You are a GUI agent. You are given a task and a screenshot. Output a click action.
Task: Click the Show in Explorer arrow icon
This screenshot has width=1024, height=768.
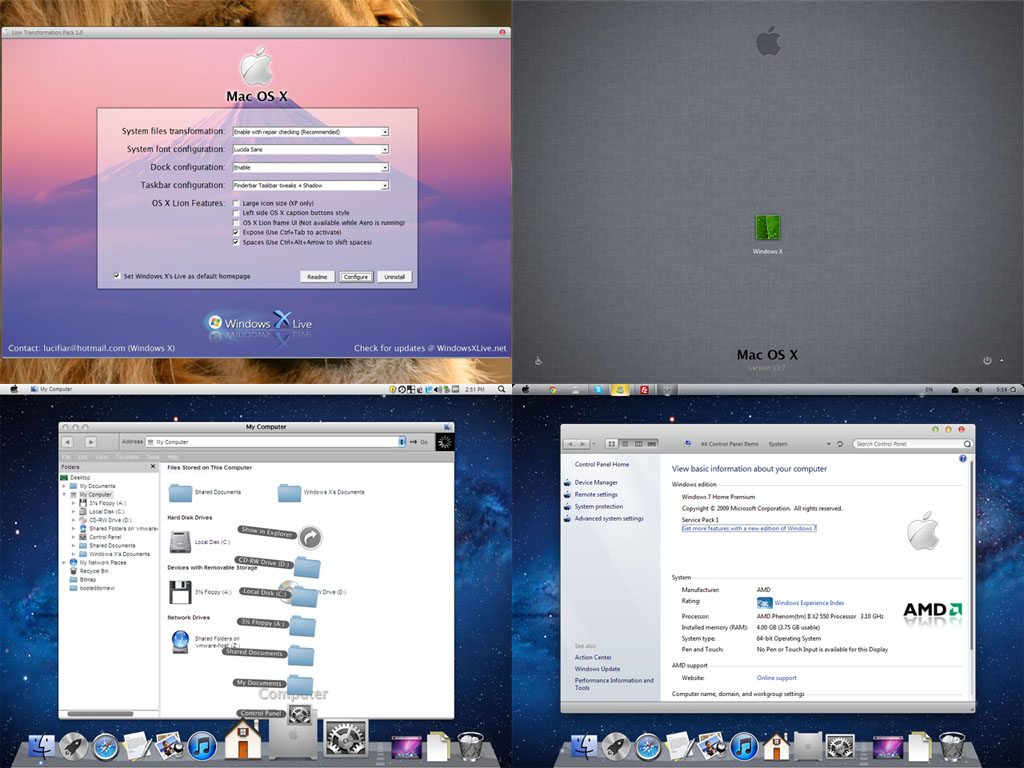click(311, 538)
